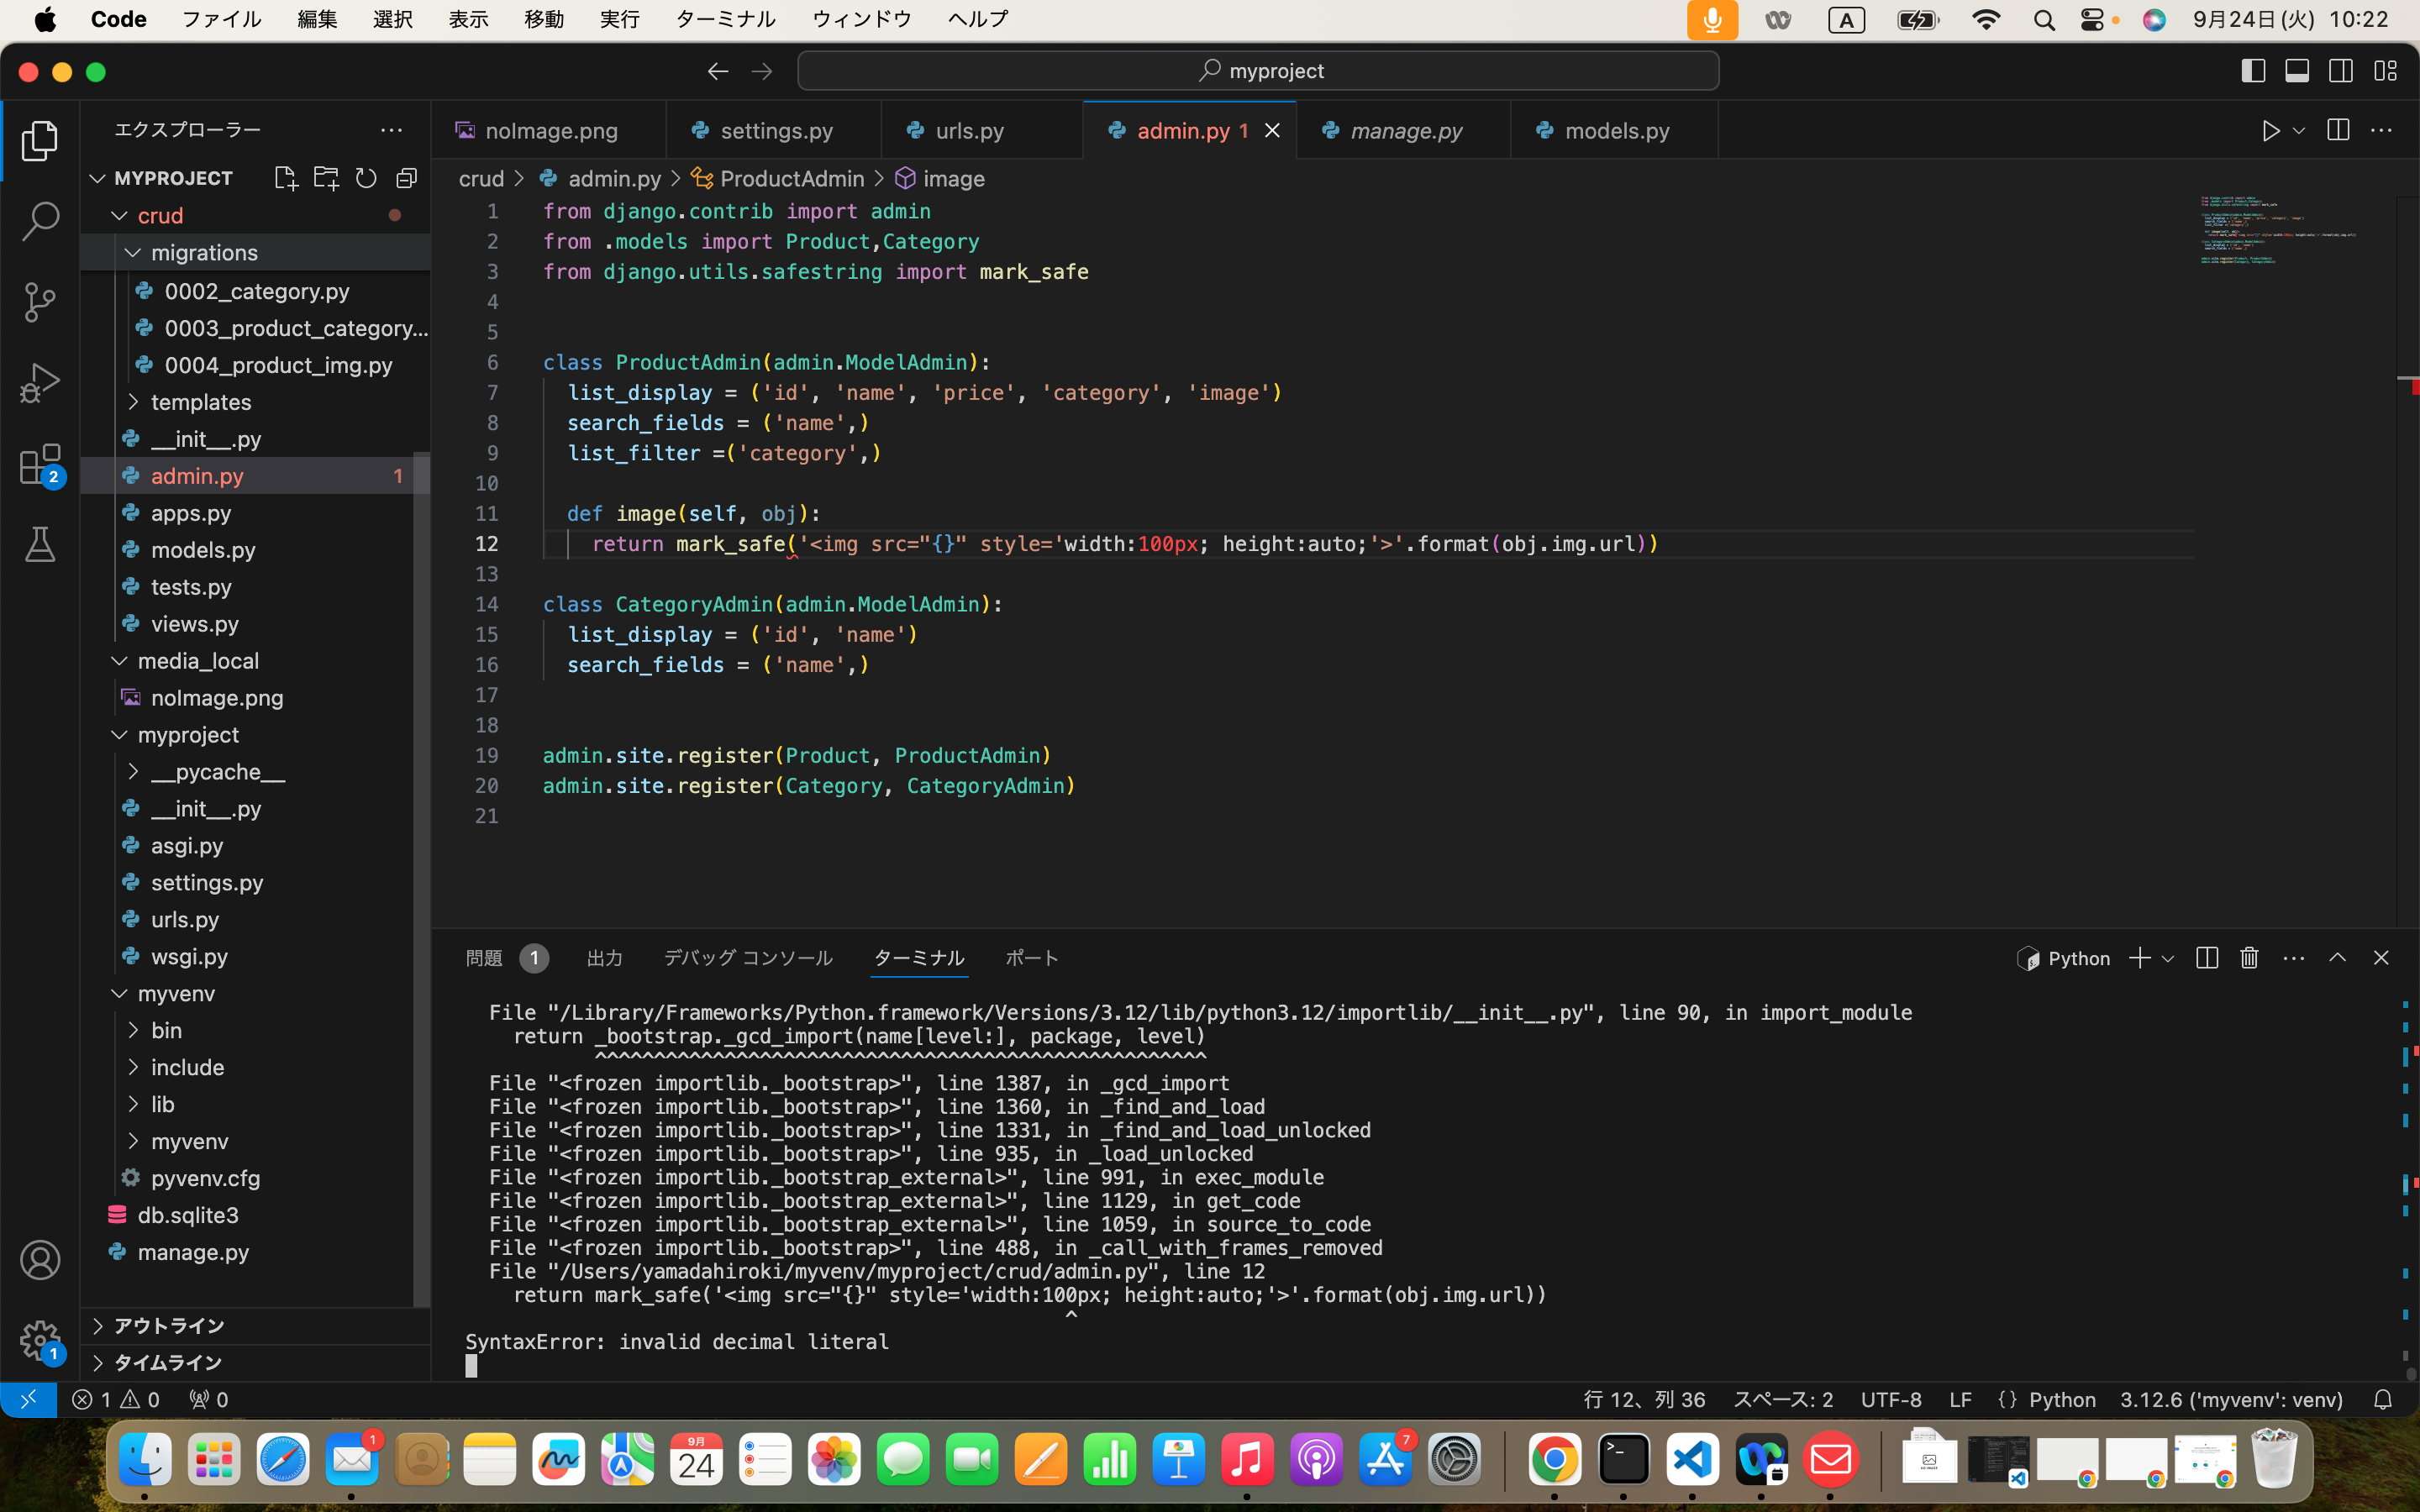Toggle the bottom panel visibility
Screen dimensions: 2420x1512
2297,71
